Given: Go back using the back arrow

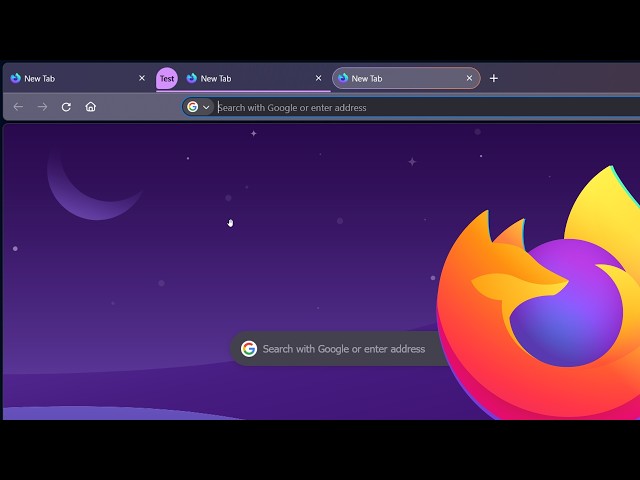Looking at the screenshot, I should pos(18,107).
